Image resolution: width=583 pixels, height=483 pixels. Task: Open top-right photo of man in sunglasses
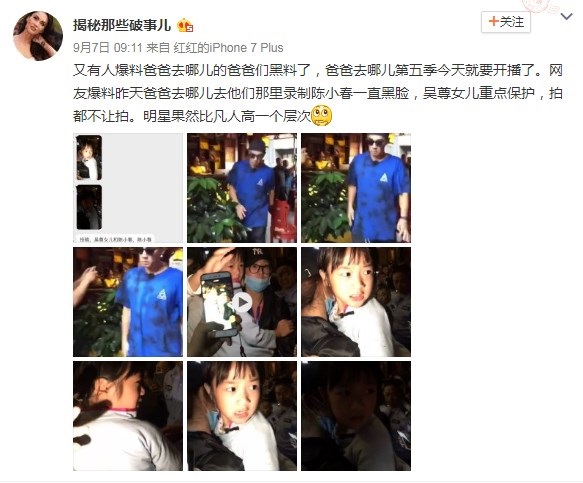click(356, 188)
